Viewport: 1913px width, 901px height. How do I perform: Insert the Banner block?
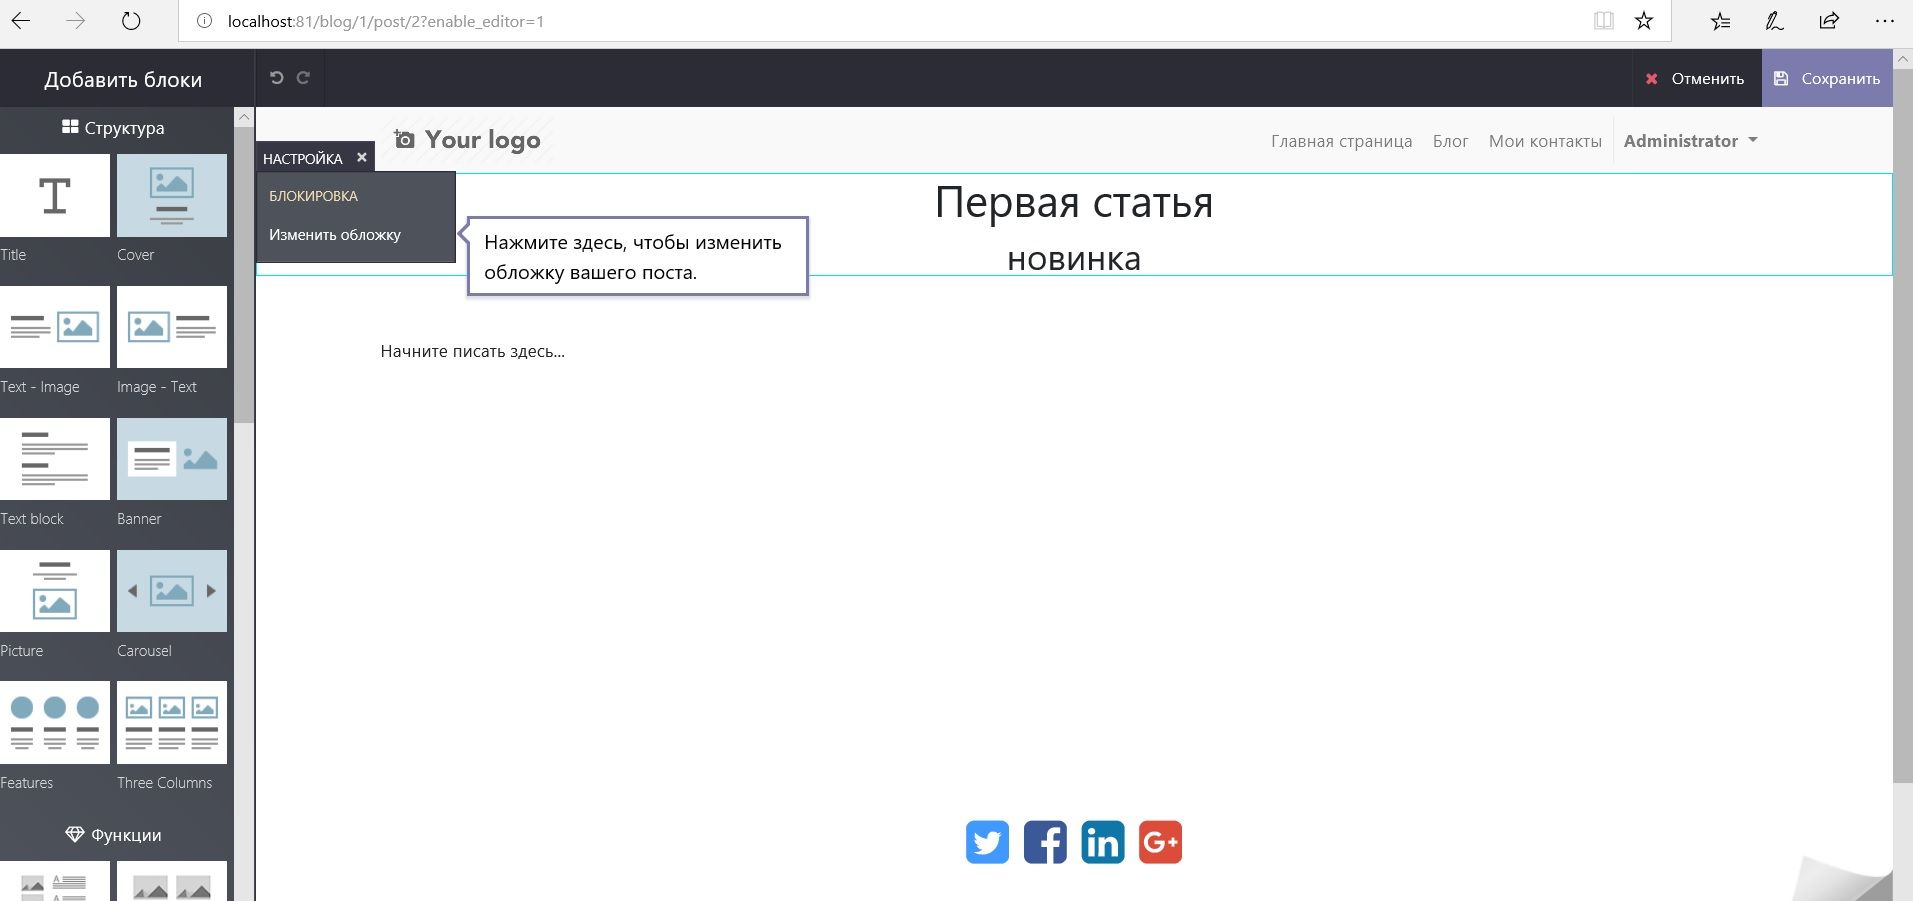pos(171,459)
